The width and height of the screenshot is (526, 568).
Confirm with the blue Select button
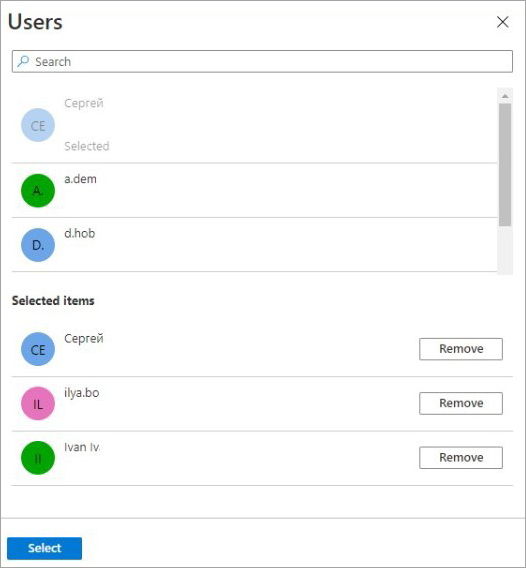coord(45,548)
